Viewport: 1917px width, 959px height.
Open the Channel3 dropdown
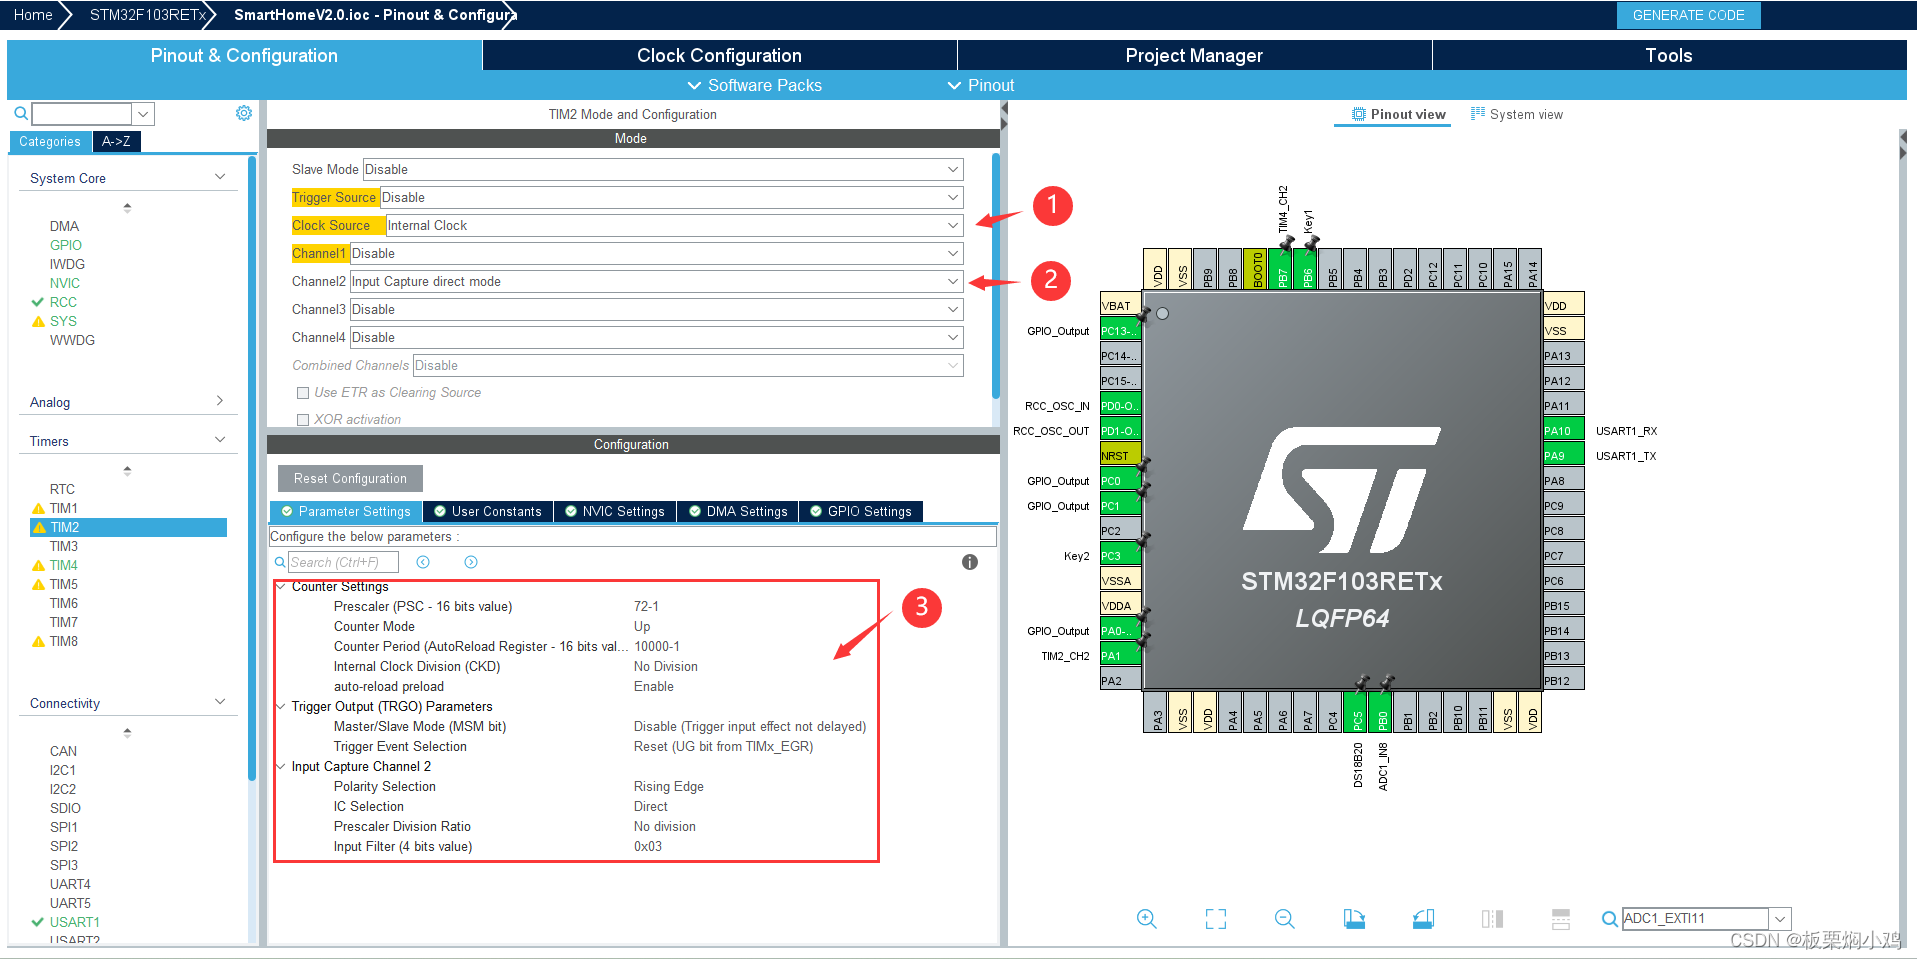pyautogui.click(x=657, y=310)
